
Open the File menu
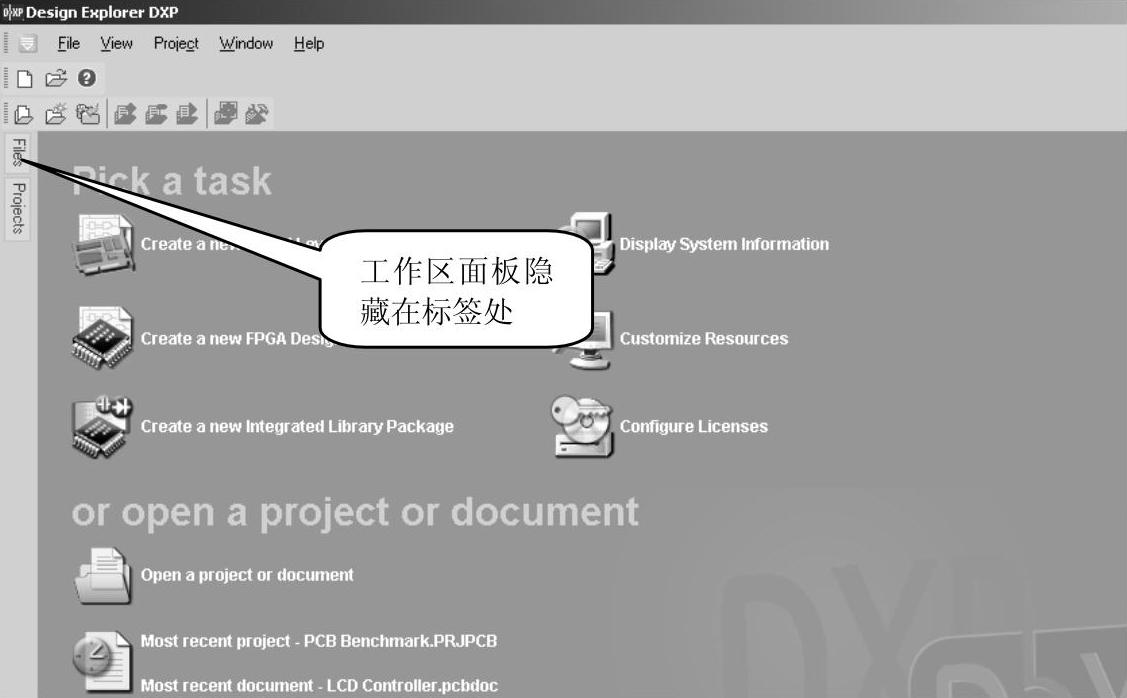pos(68,44)
